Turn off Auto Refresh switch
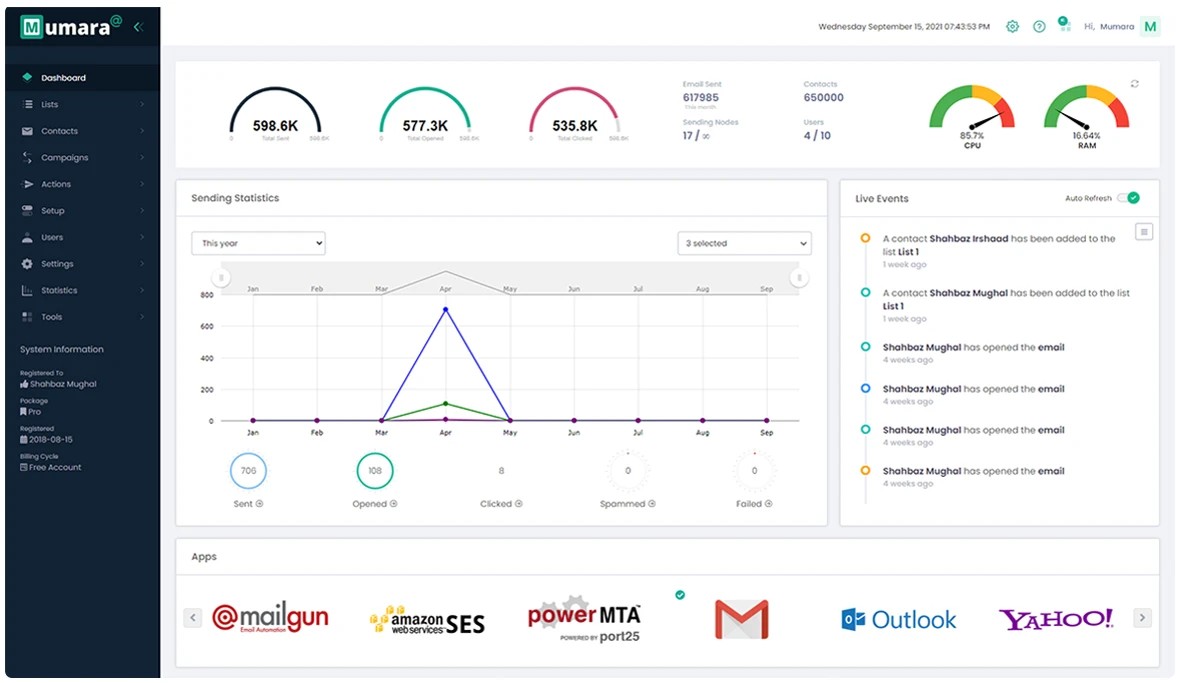This screenshot has width=1180, height=683. click(x=1128, y=198)
